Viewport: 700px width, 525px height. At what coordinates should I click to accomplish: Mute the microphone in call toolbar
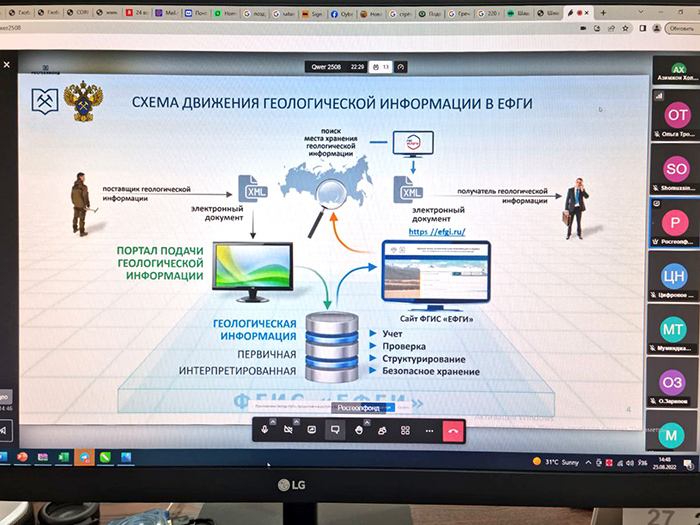[265, 430]
